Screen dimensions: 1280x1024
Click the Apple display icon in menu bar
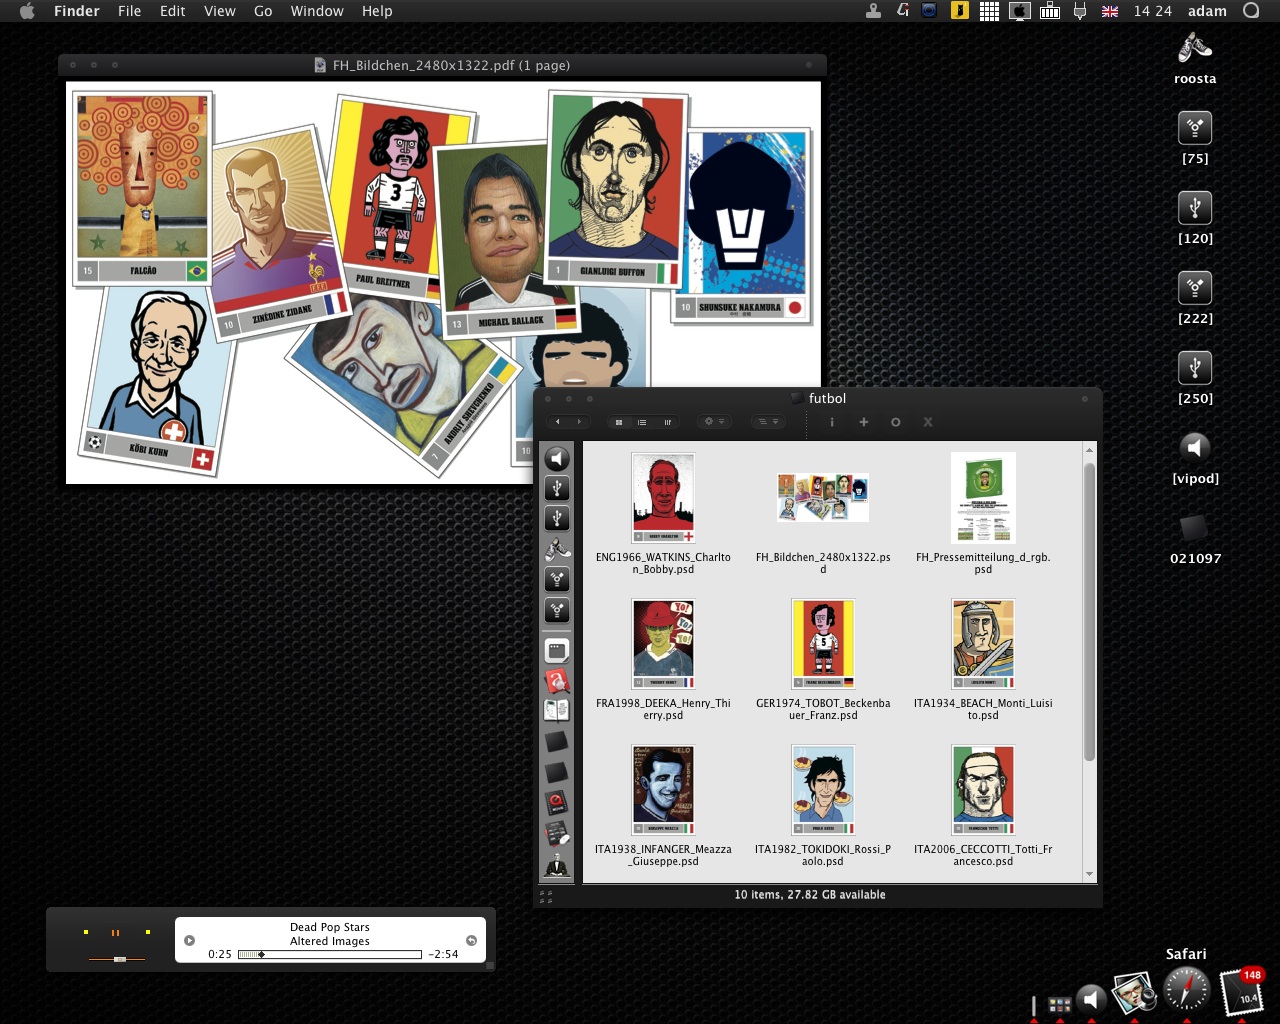coord(1020,11)
